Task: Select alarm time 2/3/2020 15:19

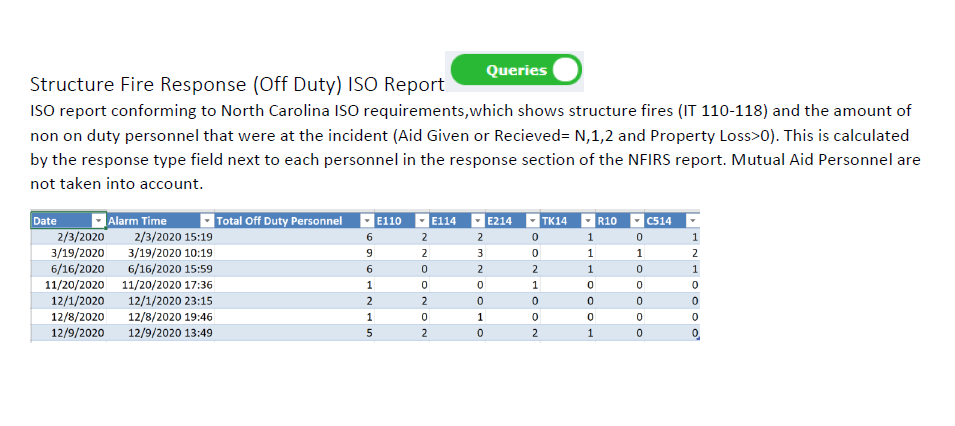Action: click(x=160, y=236)
